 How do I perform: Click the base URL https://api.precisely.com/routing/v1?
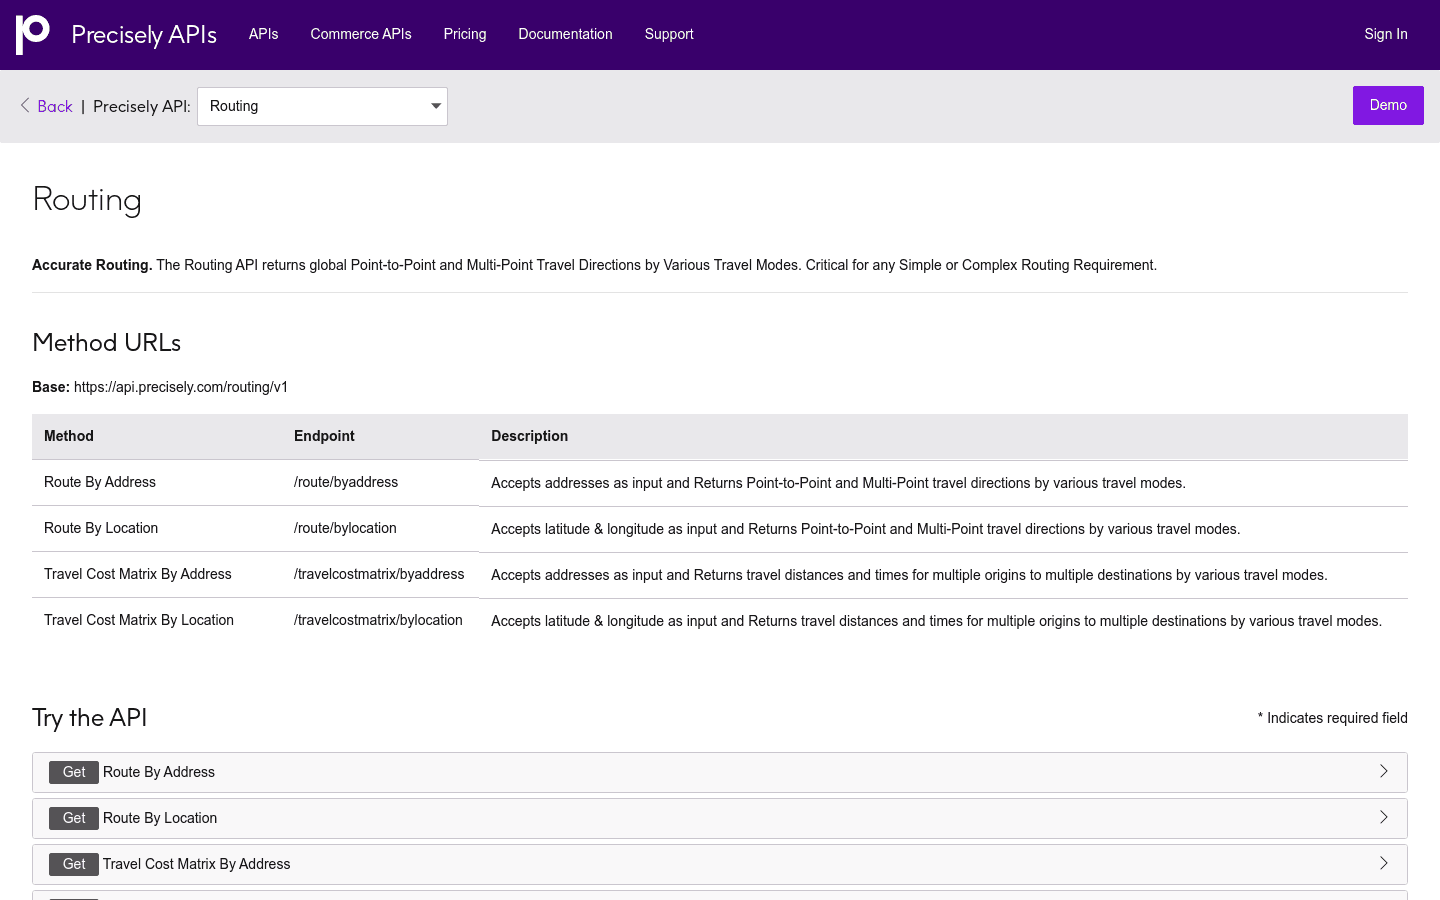pyautogui.click(x=181, y=387)
